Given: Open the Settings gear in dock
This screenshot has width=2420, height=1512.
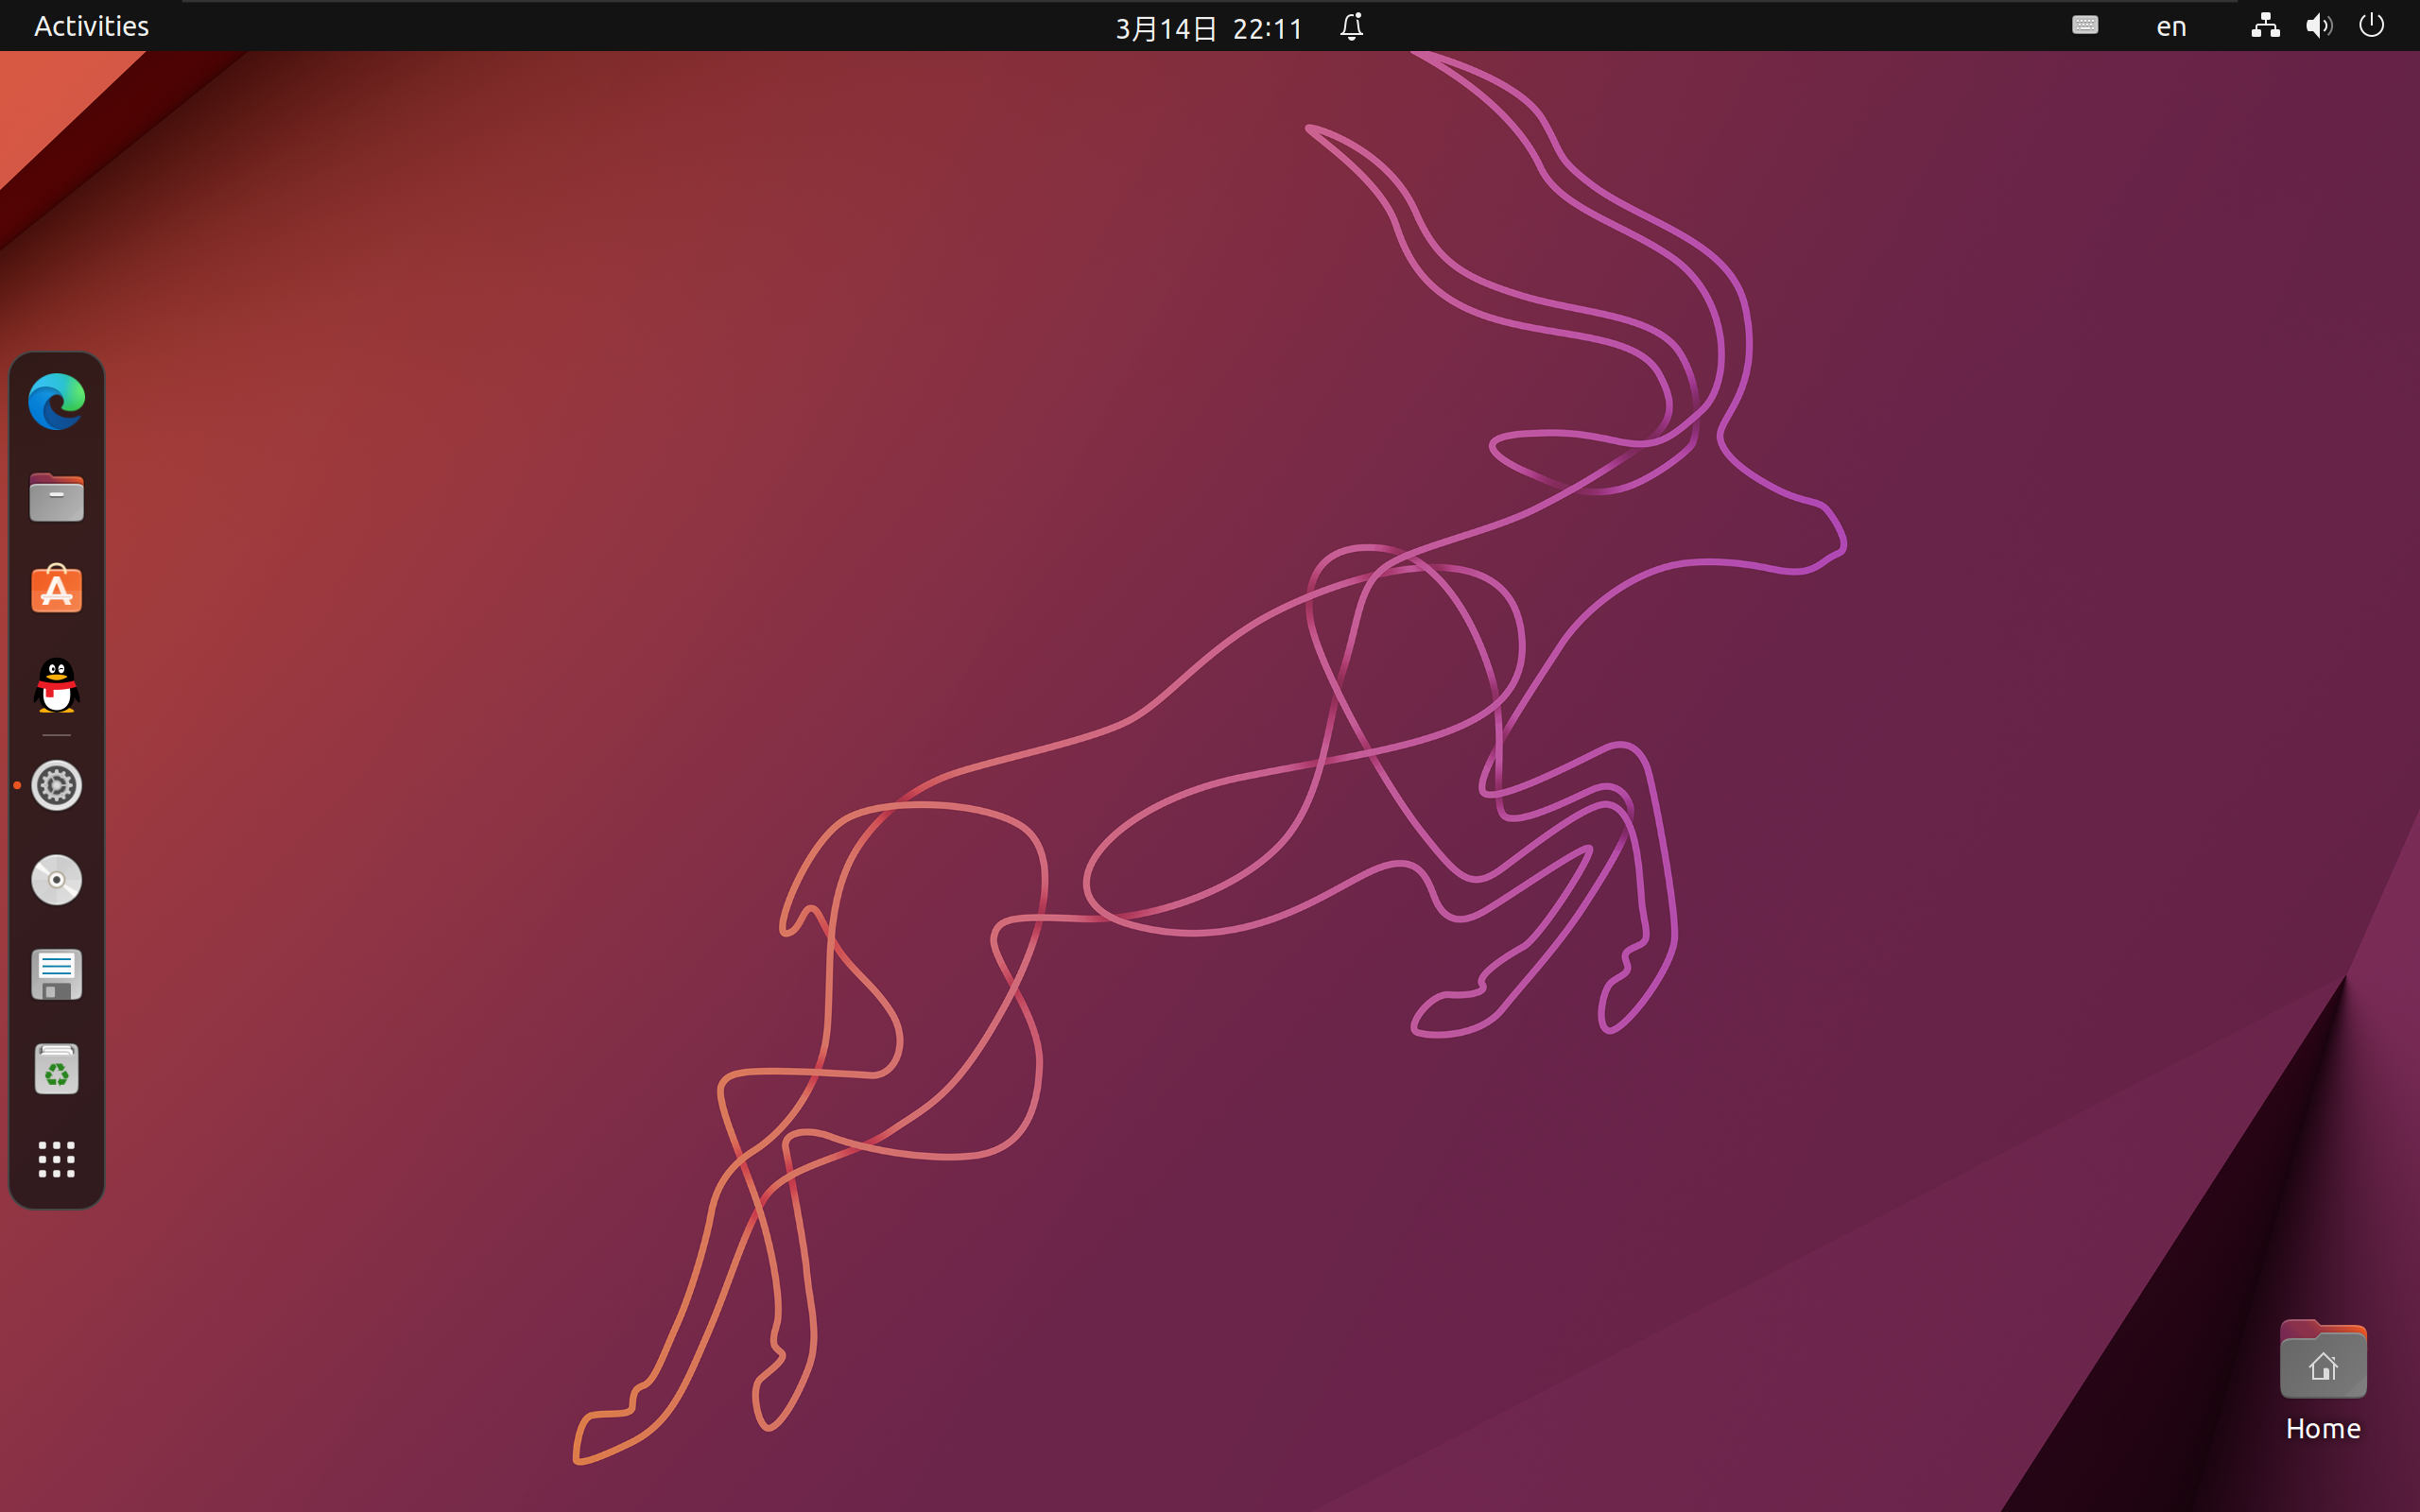Looking at the screenshot, I should 56,785.
